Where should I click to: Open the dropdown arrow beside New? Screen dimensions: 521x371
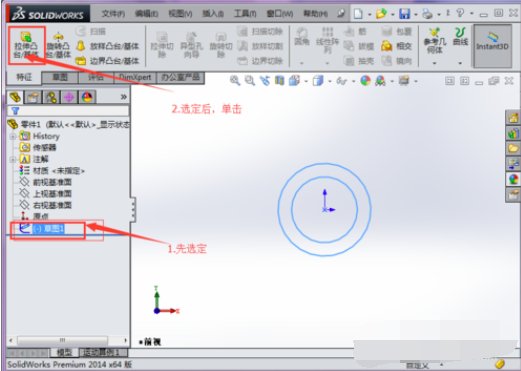(x=369, y=15)
